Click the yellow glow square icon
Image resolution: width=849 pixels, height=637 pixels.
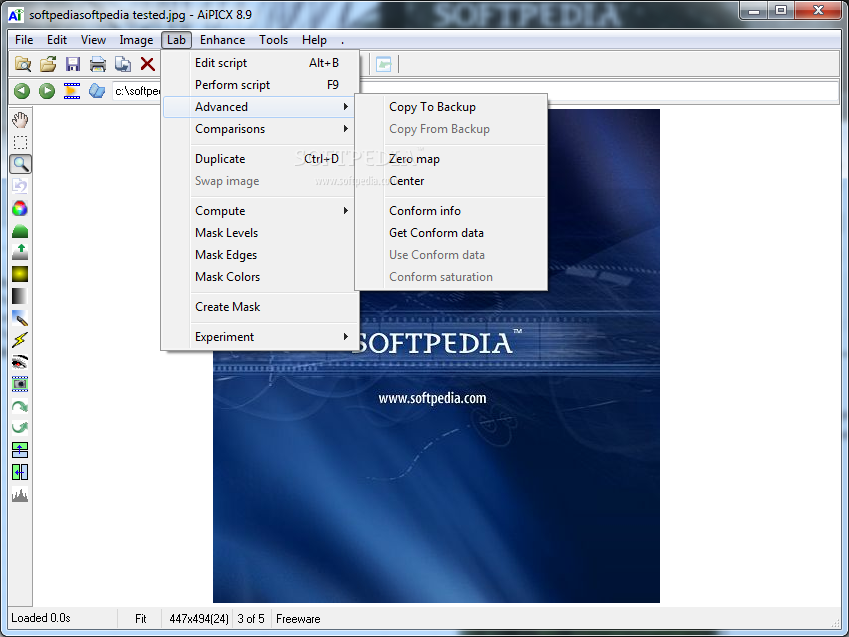pyautogui.click(x=20, y=274)
